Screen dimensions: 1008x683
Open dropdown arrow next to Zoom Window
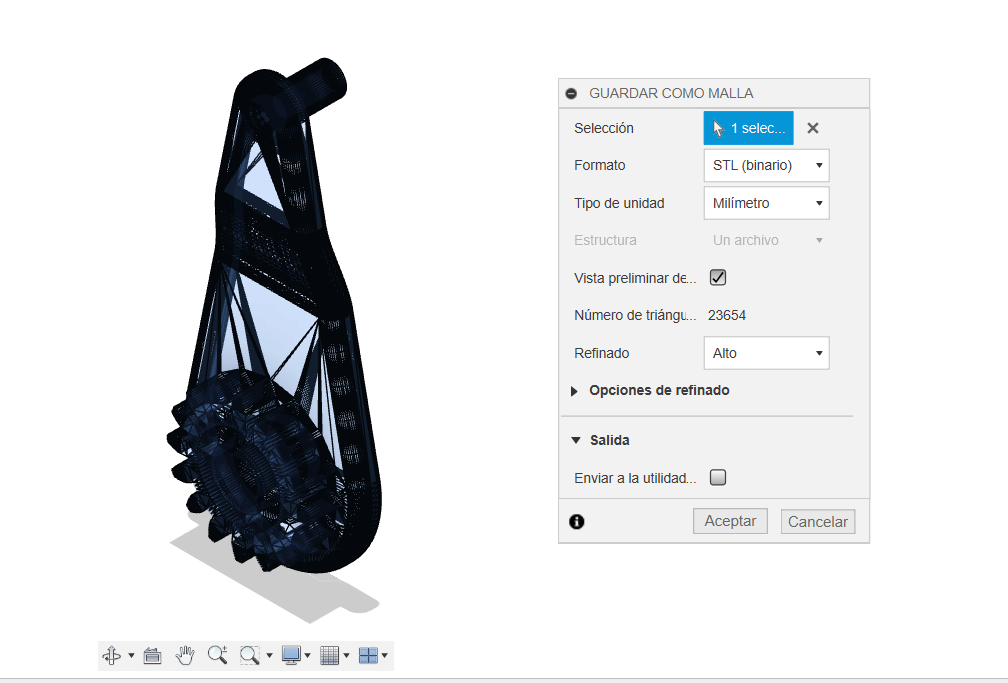click(x=269, y=656)
